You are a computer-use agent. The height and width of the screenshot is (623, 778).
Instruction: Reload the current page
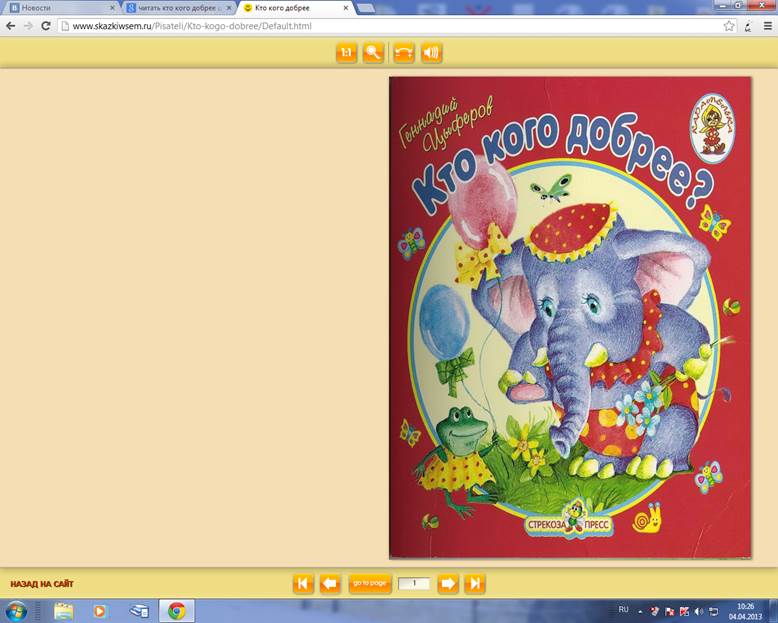pos(46,26)
